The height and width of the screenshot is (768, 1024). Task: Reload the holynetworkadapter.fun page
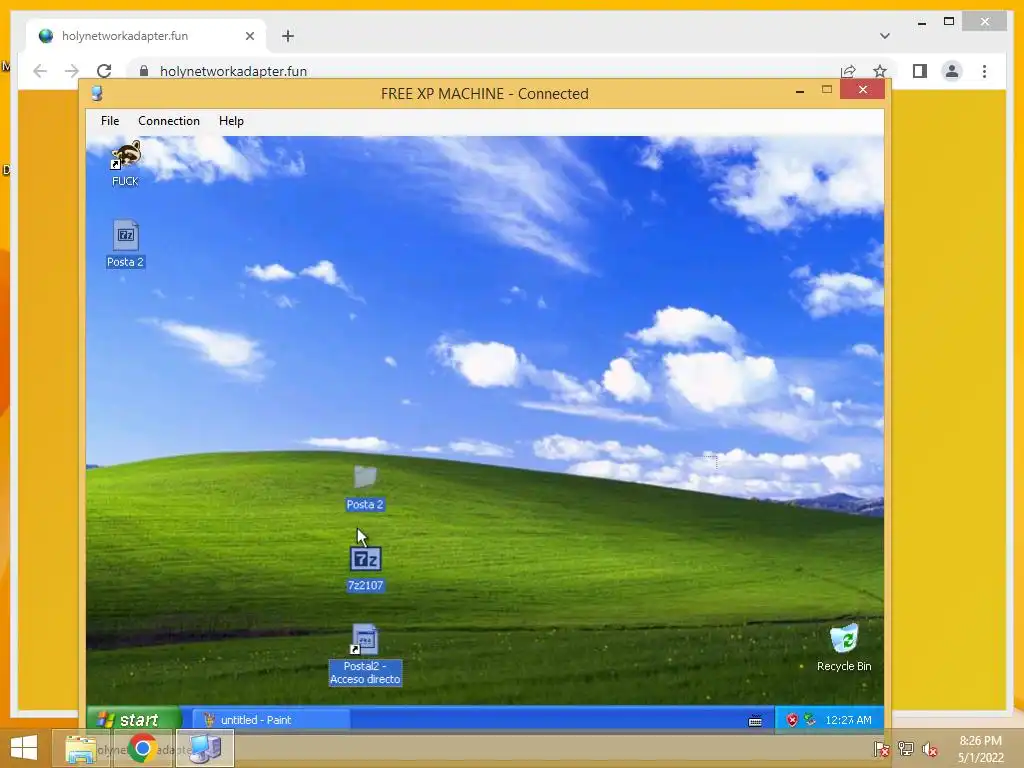pos(104,71)
